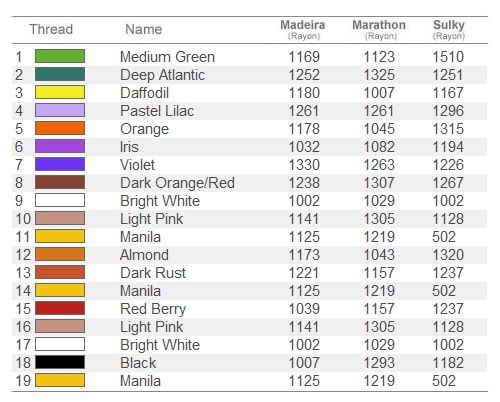Pick the Violet thread swatch

coord(60,164)
